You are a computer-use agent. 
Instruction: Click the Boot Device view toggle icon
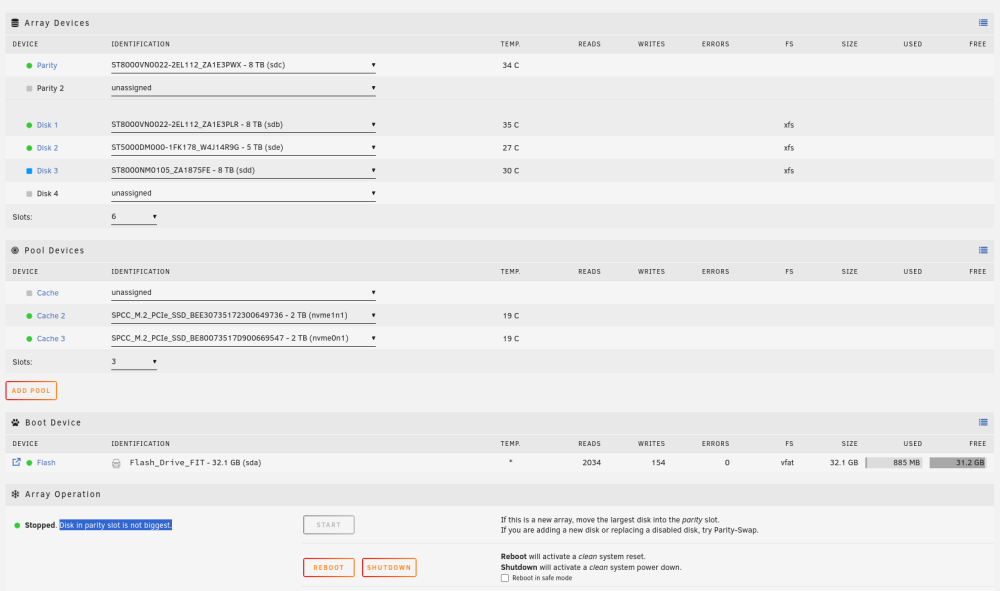coord(983,423)
